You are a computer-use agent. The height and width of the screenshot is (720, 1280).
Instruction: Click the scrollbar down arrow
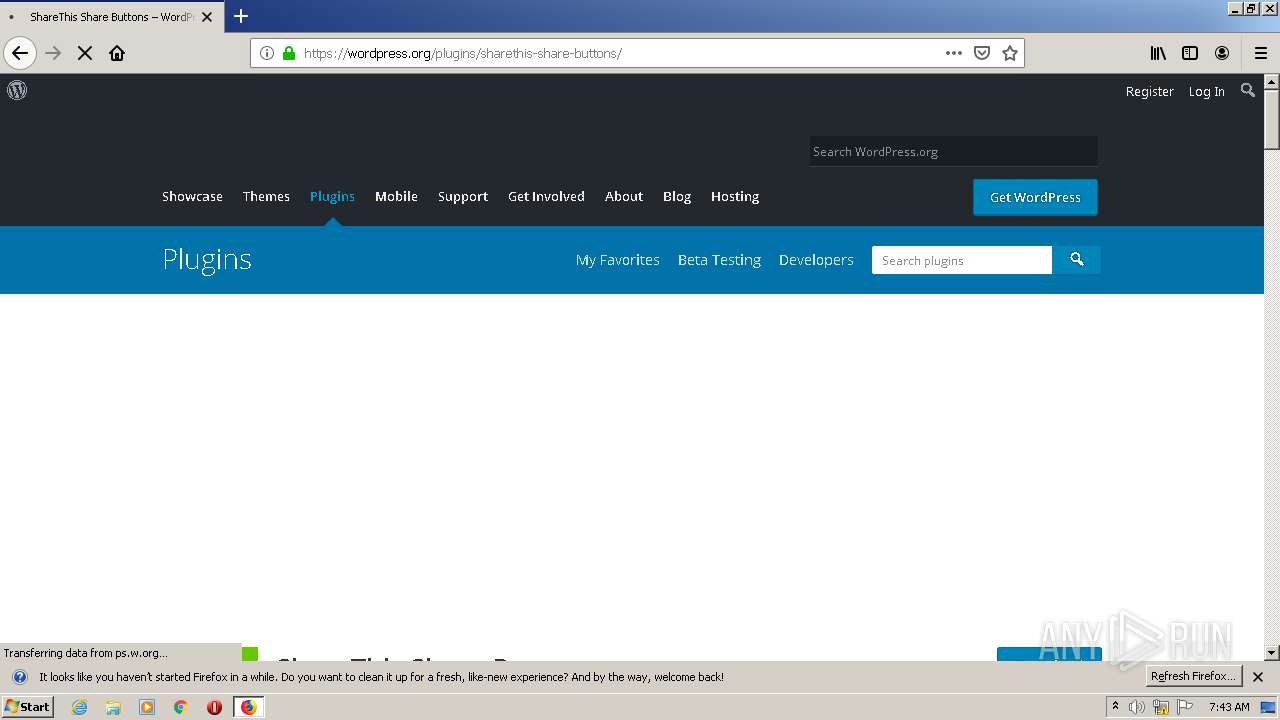pyautogui.click(x=1272, y=653)
